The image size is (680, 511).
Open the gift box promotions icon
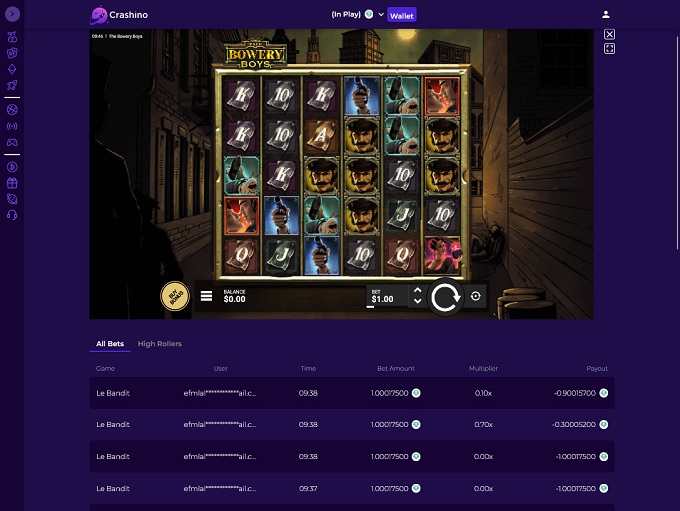coord(12,183)
